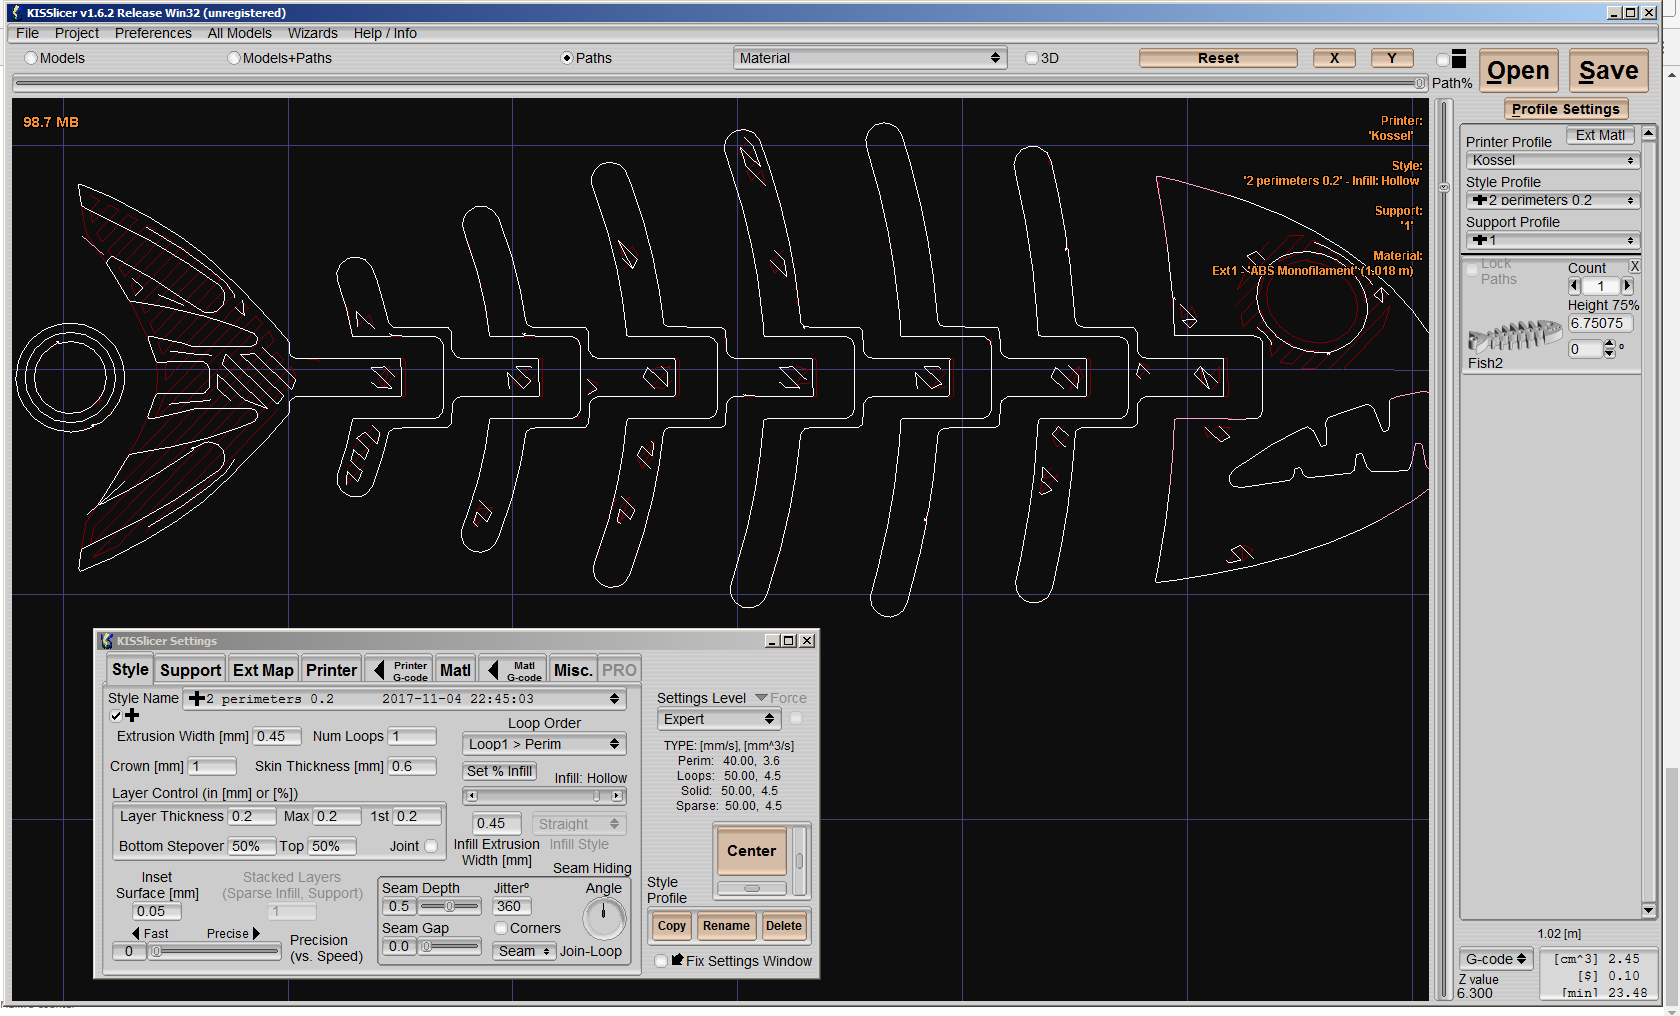Increase model Count with right arrow
1680x1016 pixels.
click(x=1627, y=286)
